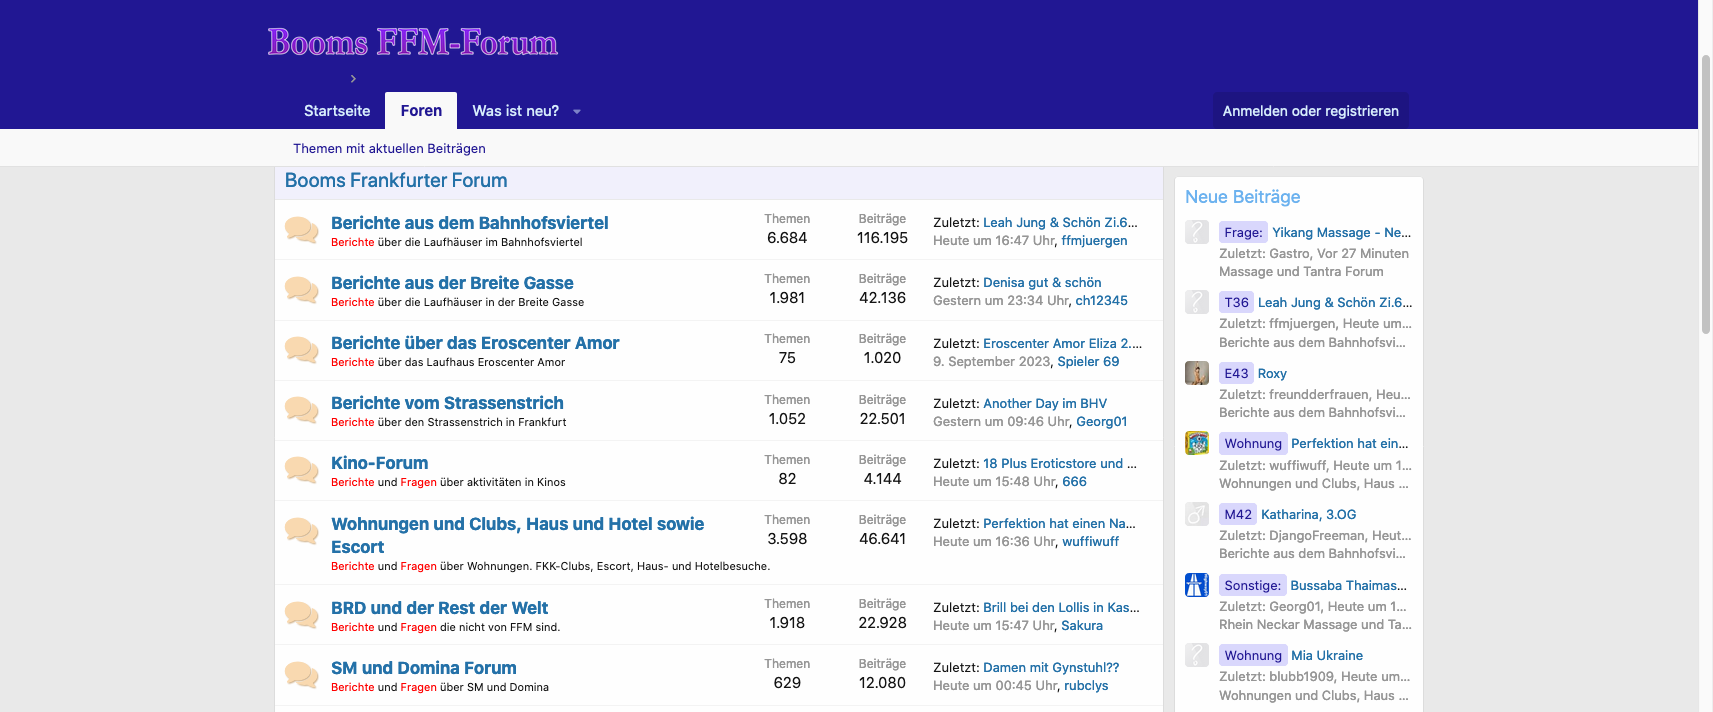Go to the Startseite tab

[337, 111]
